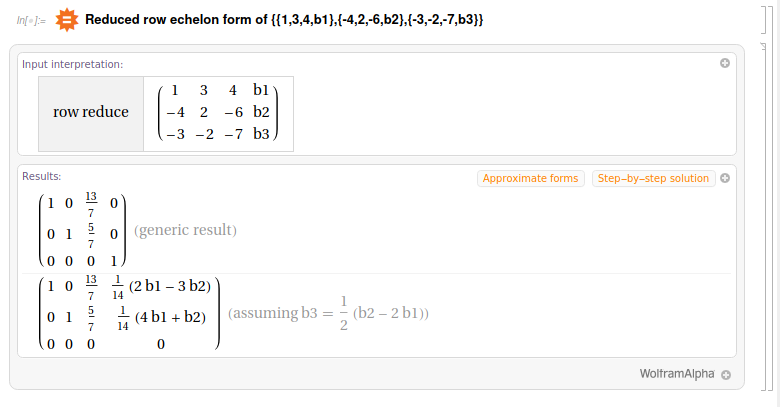Click the 'row reduce' label
The width and height of the screenshot is (780, 407).
point(91,112)
